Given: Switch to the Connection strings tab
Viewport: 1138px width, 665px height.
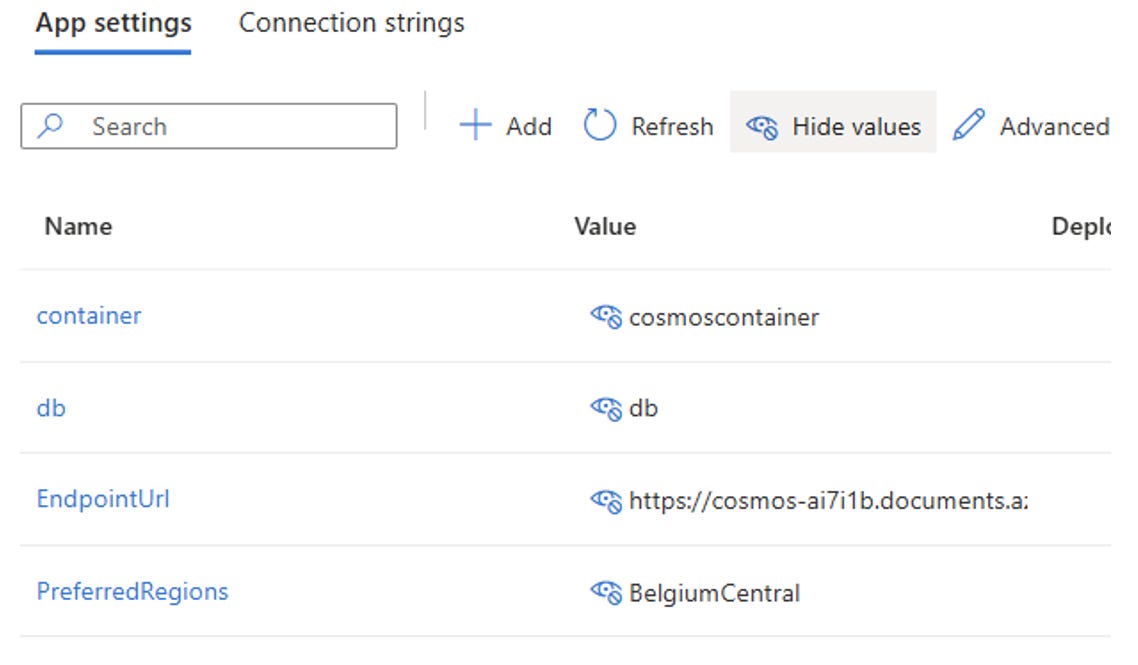Looking at the screenshot, I should [x=351, y=23].
